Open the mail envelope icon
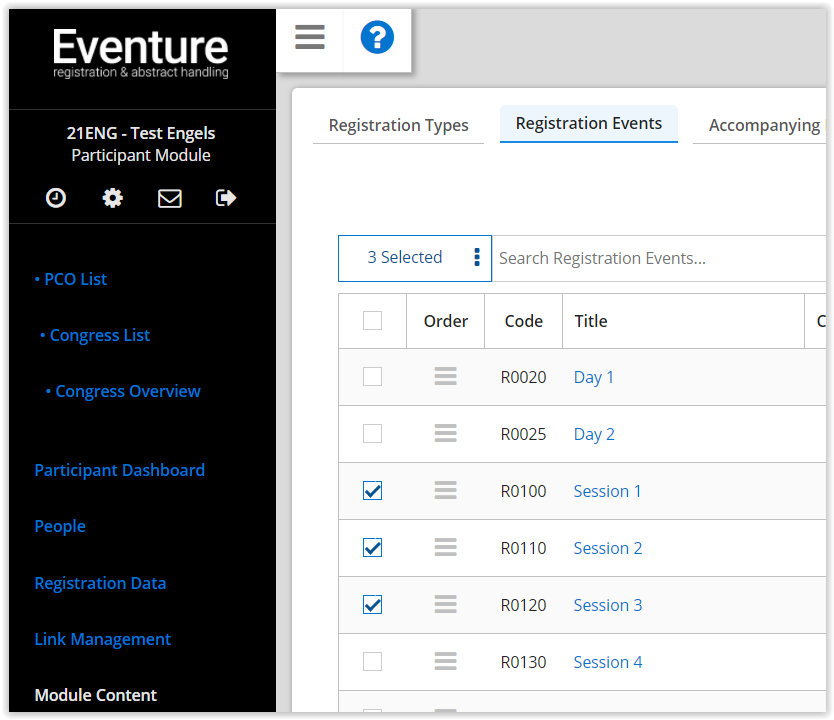 coord(169,198)
